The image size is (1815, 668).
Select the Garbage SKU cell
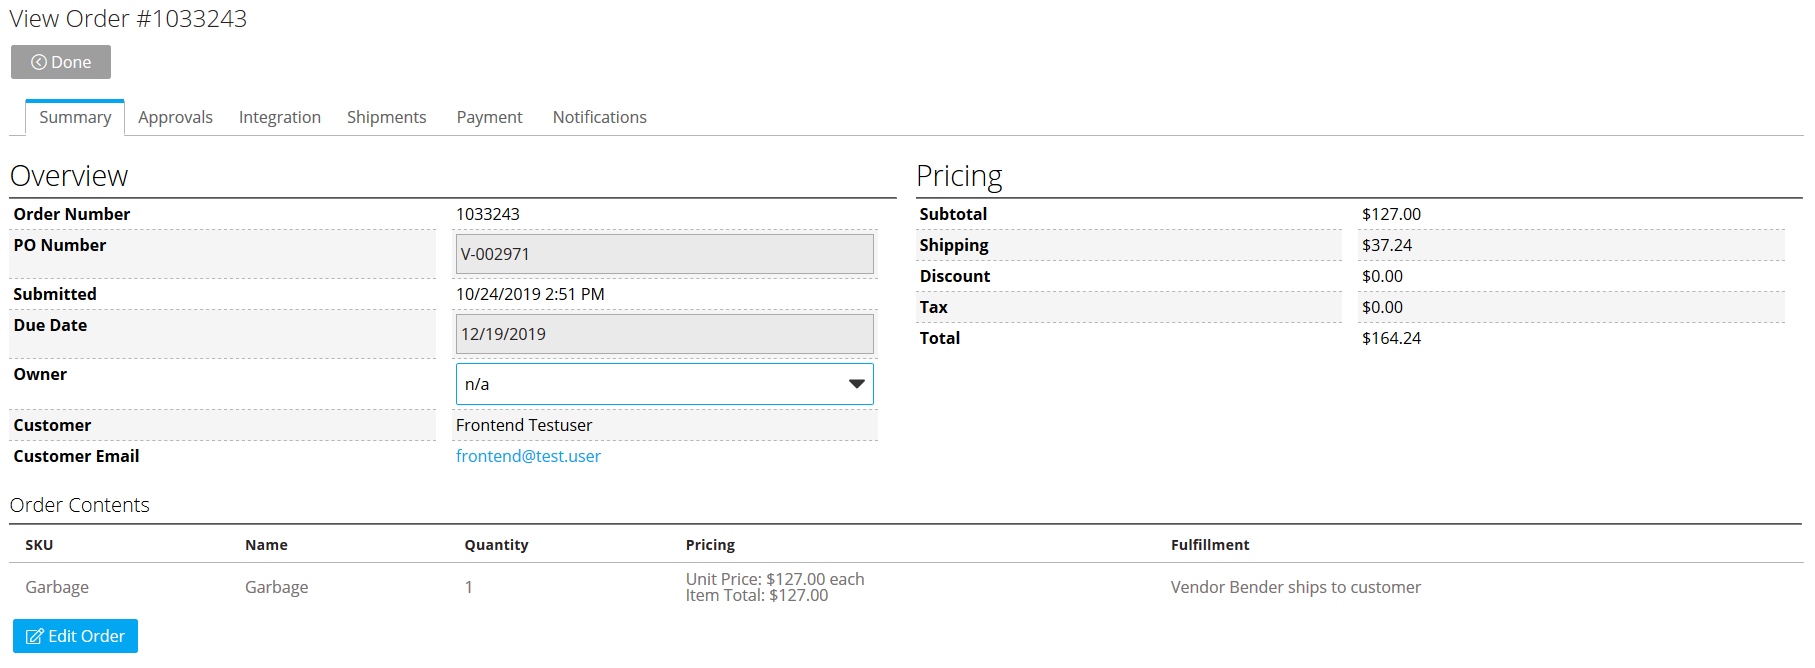point(57,587)
